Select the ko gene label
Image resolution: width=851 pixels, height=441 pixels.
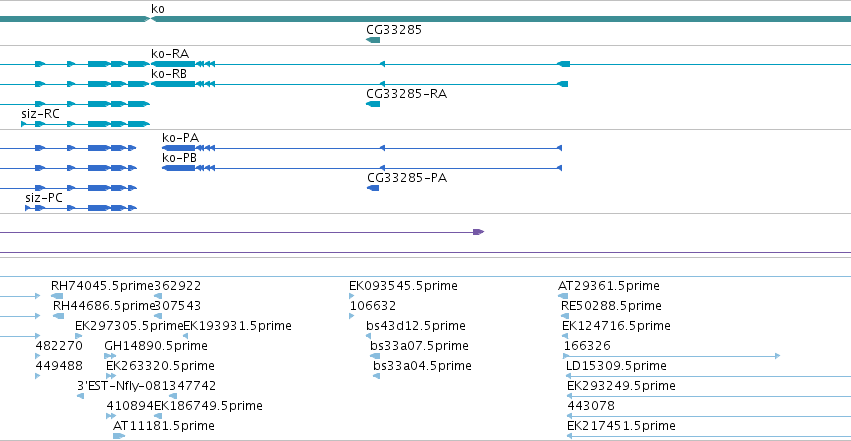[158, 9]
